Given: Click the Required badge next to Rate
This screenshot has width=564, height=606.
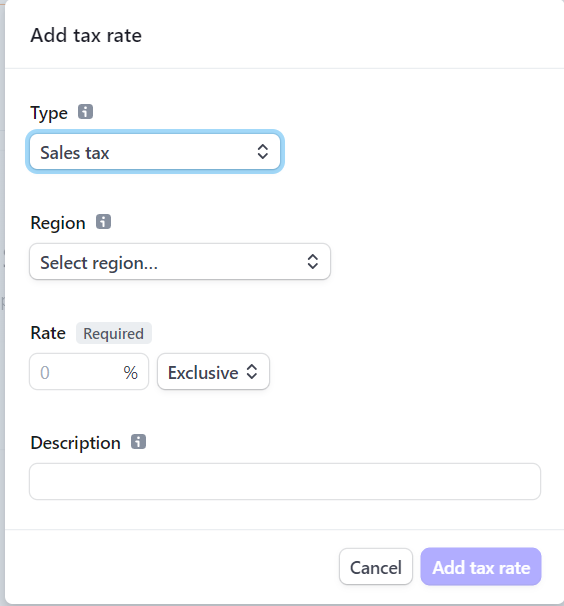Looking at the screenshot, I should click(114, 333).
